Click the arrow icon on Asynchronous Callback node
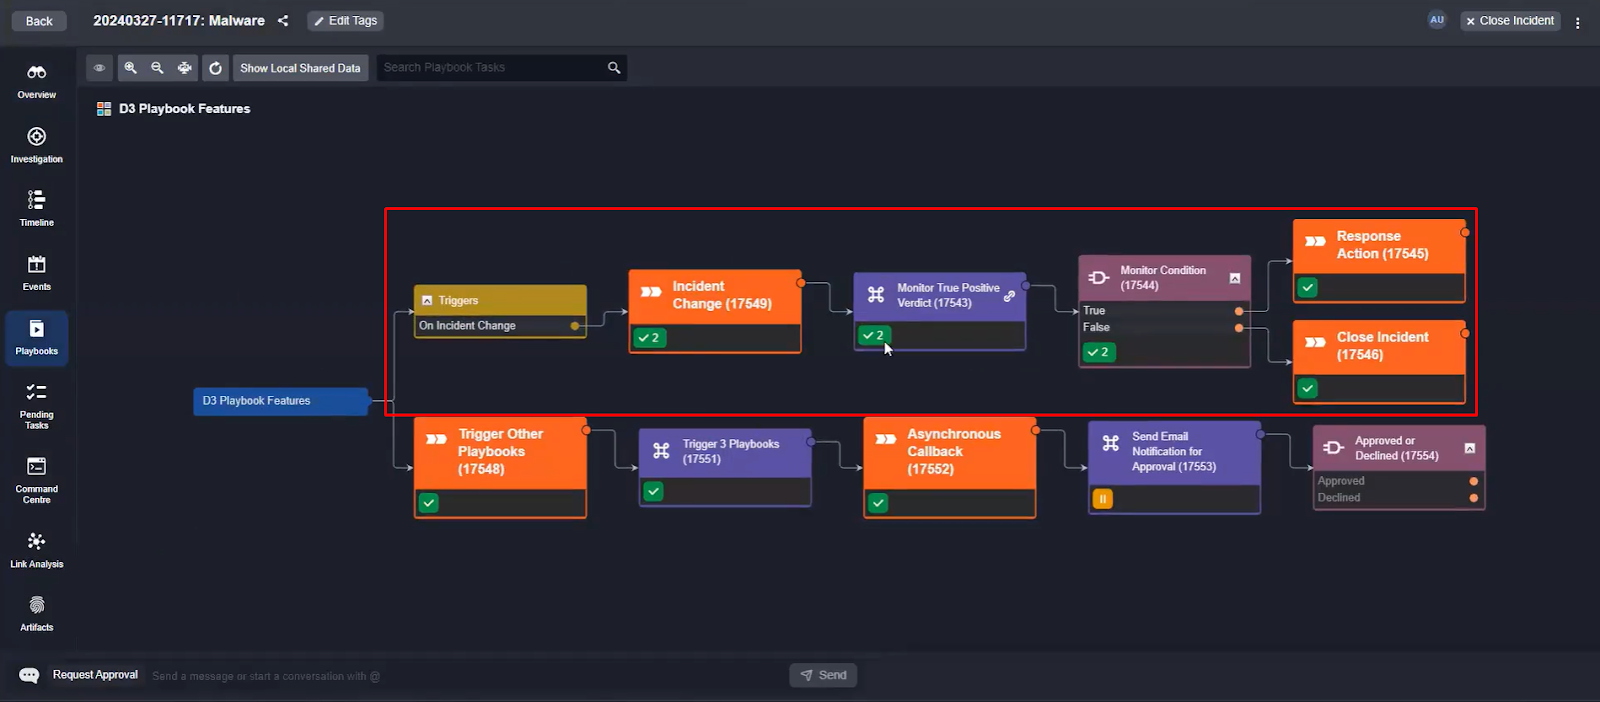 point(886,439)
